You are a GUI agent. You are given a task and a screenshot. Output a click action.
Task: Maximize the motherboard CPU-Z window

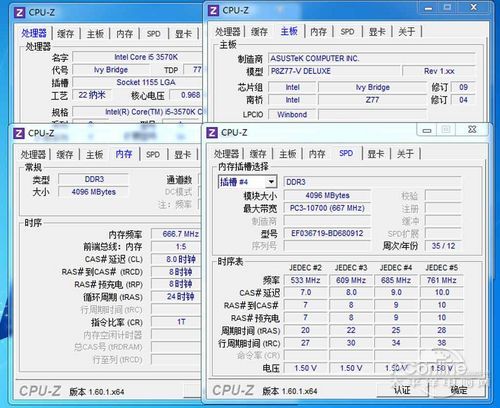tap(447, 7)
